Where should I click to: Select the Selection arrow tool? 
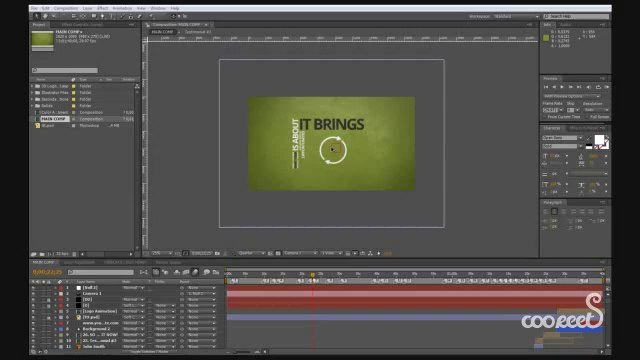coord(36,16)
